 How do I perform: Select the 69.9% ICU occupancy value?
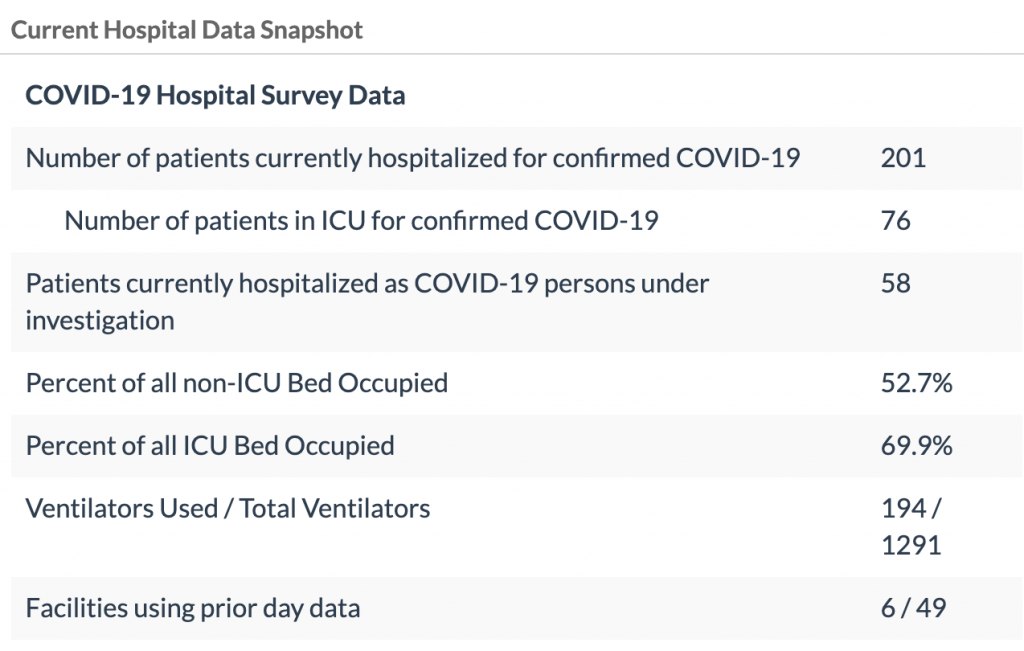pyautogui.click(x=916, y=445)
